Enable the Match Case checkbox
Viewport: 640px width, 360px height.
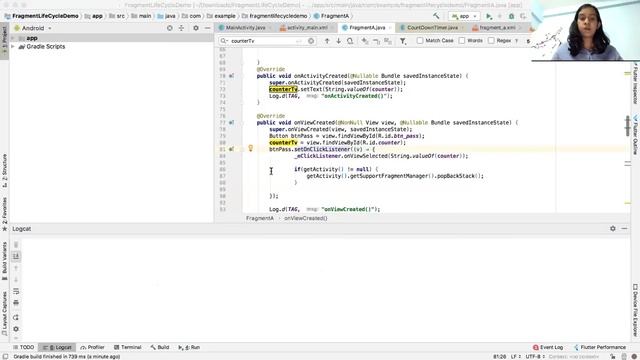pyautogui.click(x=420, y=41)
